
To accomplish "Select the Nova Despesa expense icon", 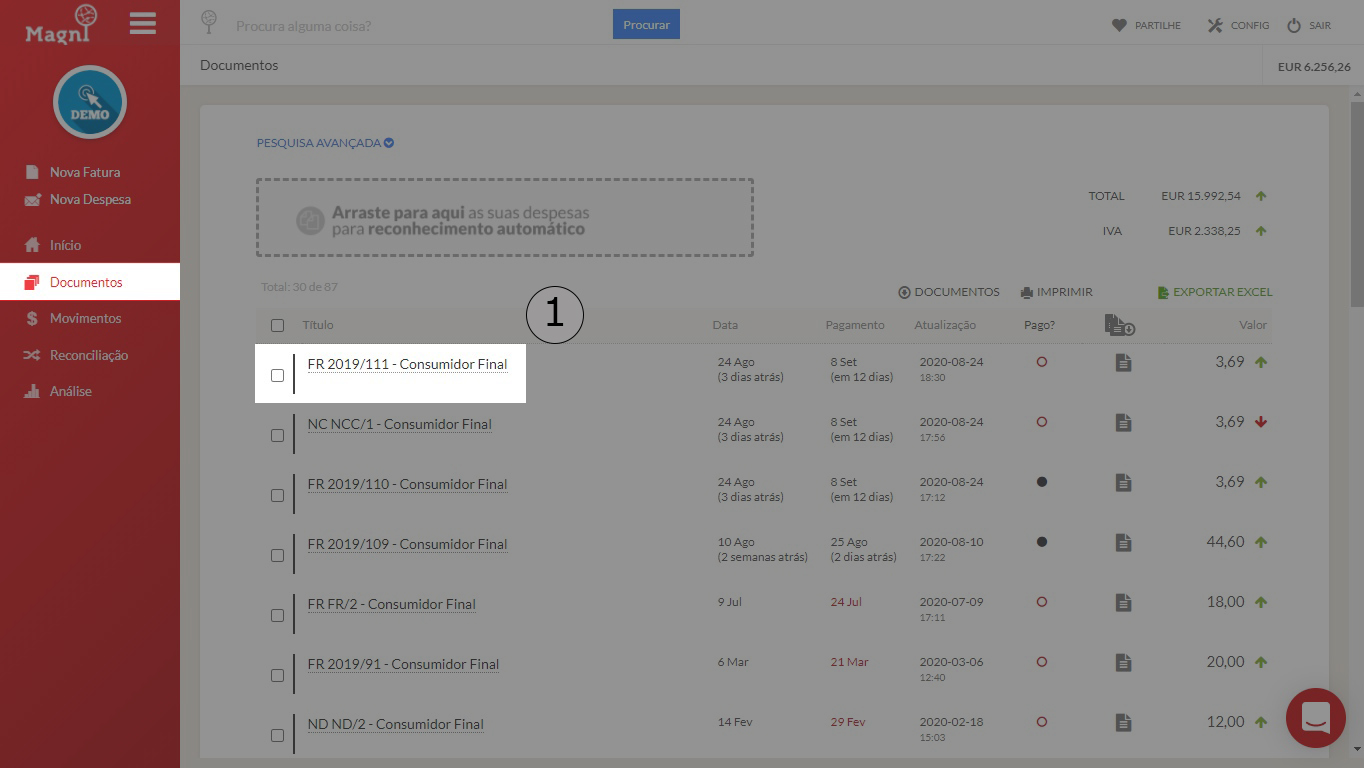I will 32,199.
